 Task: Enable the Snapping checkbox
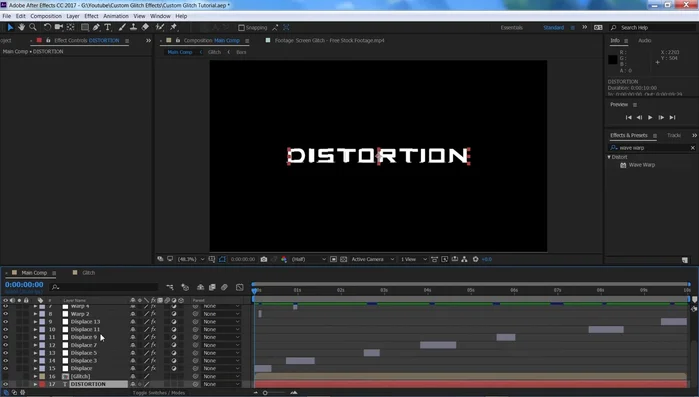(241, 28)
